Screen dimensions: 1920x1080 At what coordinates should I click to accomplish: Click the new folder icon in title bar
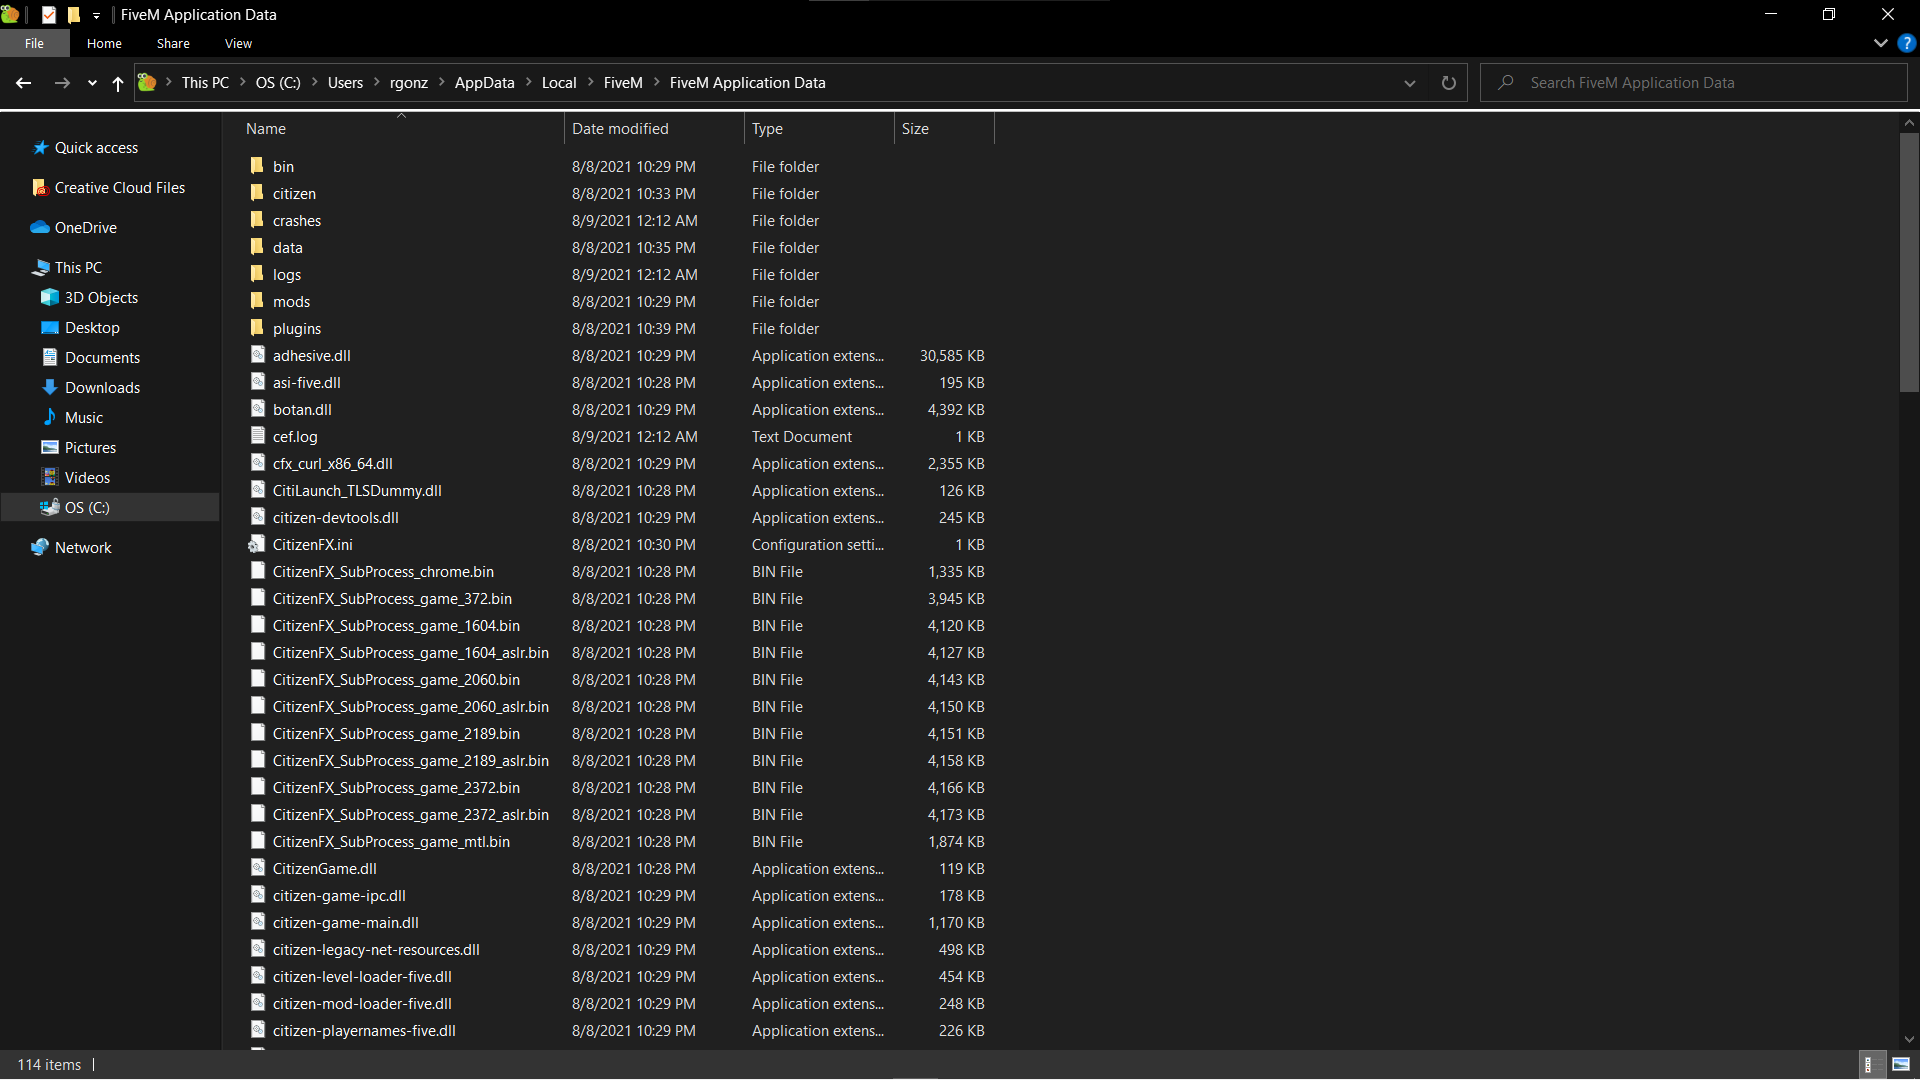click(x=73, y=15)
